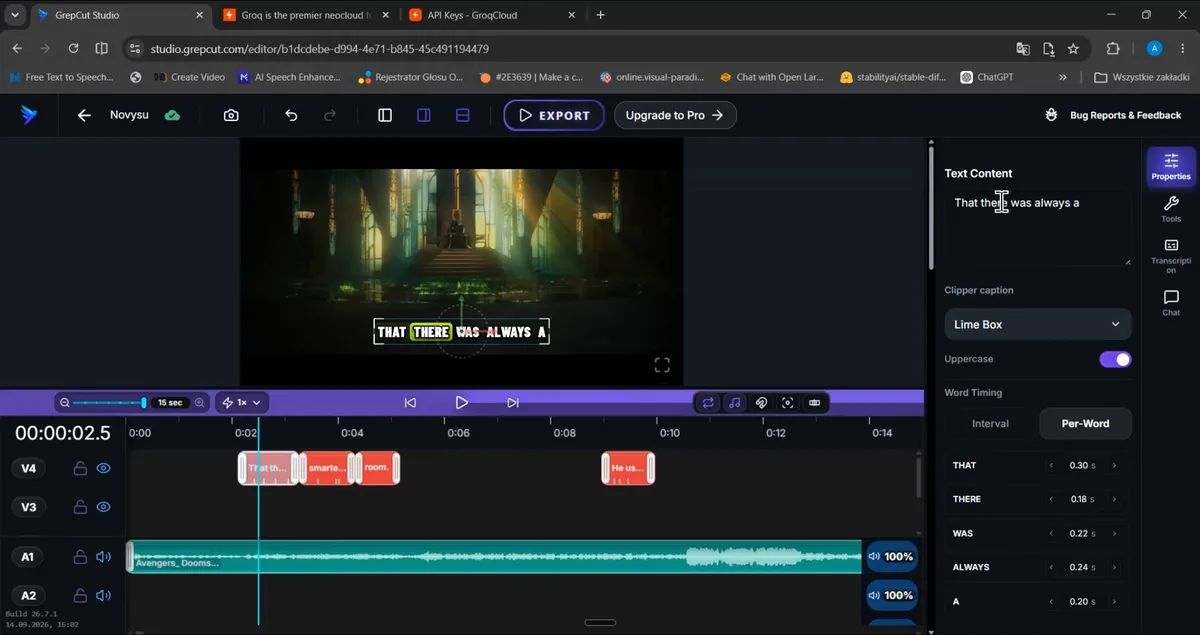
Task: Open the Tools sidebar tab
Action: point(1171,209)
